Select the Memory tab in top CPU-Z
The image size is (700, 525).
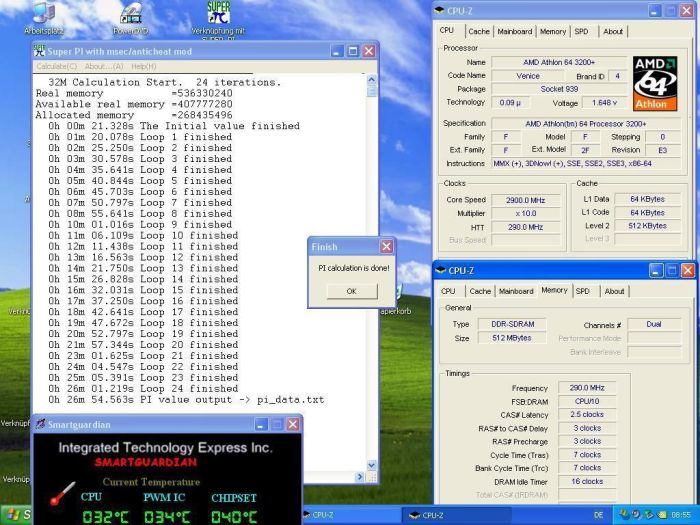(x=553, y=32)
